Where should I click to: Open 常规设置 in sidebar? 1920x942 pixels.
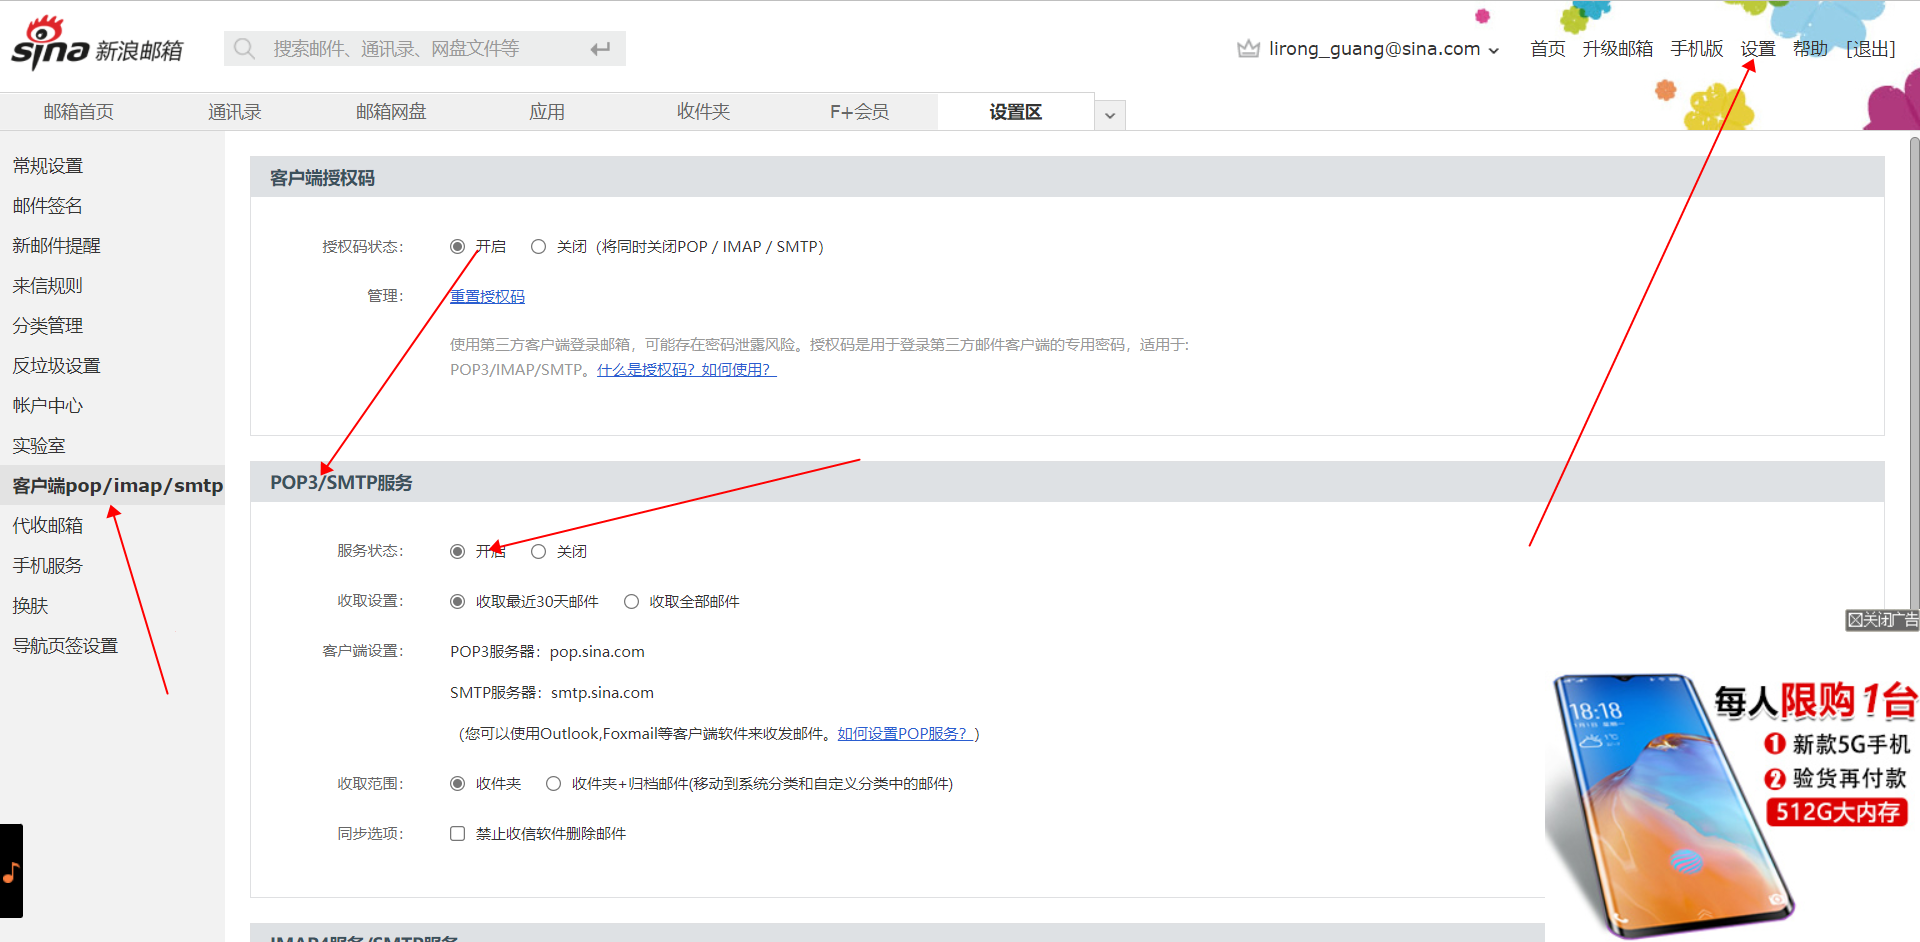click(x=48, y=166)
